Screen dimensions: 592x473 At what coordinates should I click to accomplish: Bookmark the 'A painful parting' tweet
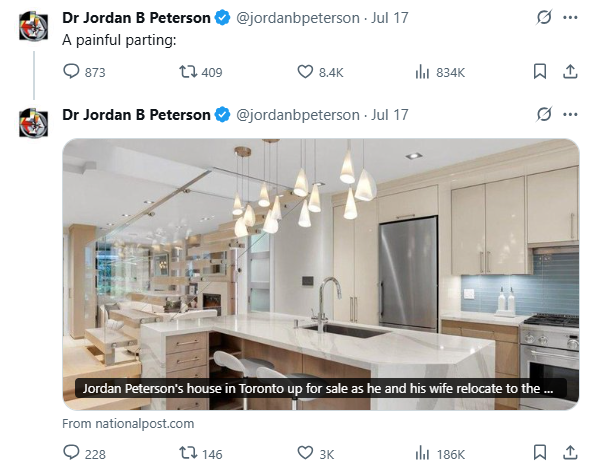[x=540, y=71]
